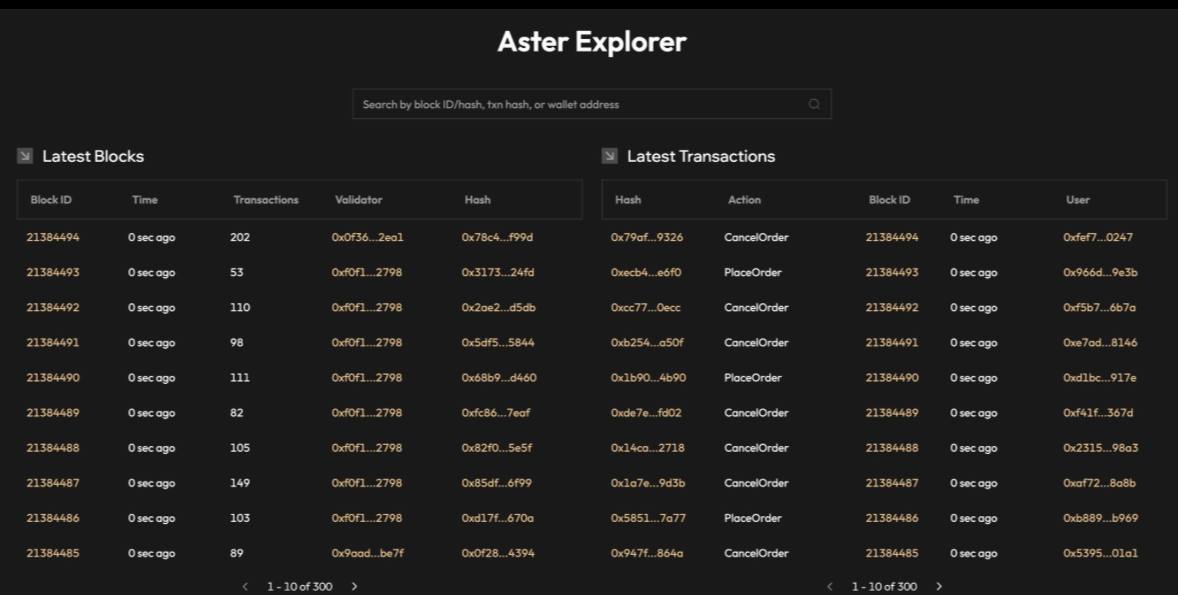Open block hash 0x68b9...d460
Image resolution: width=1178 pixels, height=595 pixels.
pyautogui.click(x=499, y=377)
